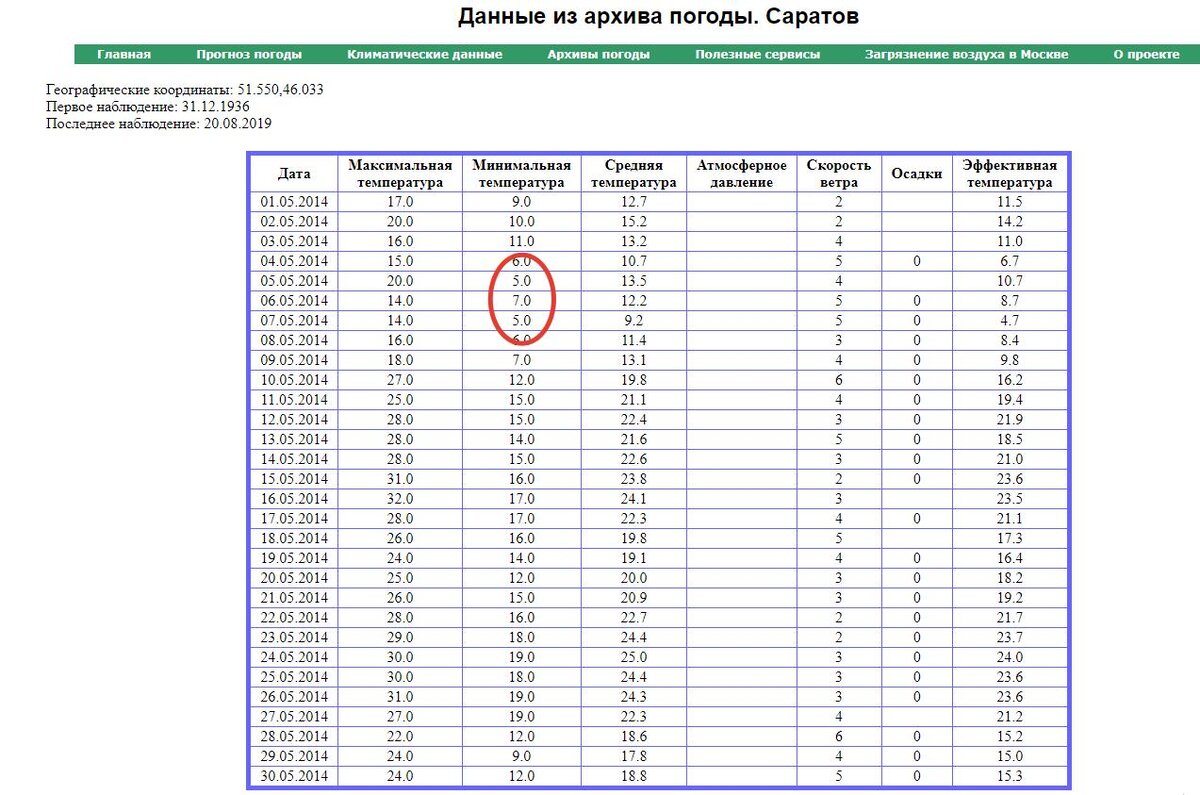Select Климатические данные in the navigation bar
Image resolution: width=1200 pixels, height=795 pixels.
point(424,54)
